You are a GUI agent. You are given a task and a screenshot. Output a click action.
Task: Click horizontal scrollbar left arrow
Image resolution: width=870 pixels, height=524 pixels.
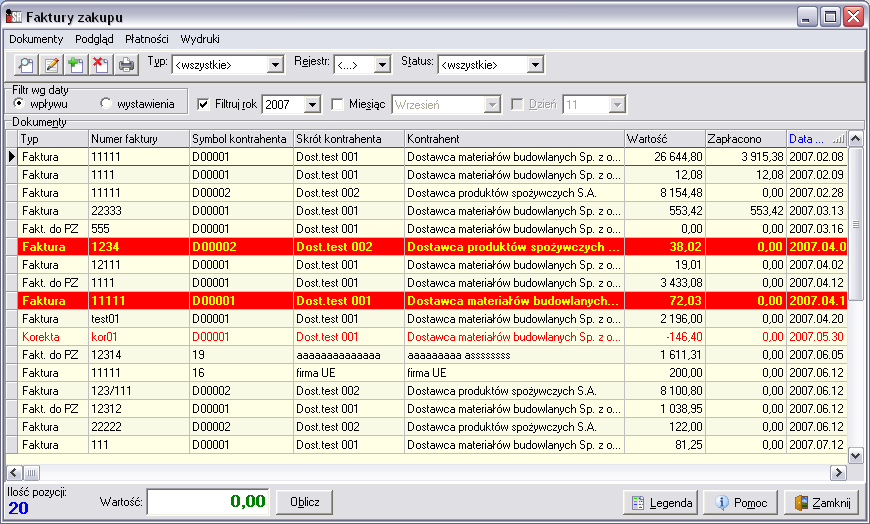pyautogui.click(x=14, y=473)
